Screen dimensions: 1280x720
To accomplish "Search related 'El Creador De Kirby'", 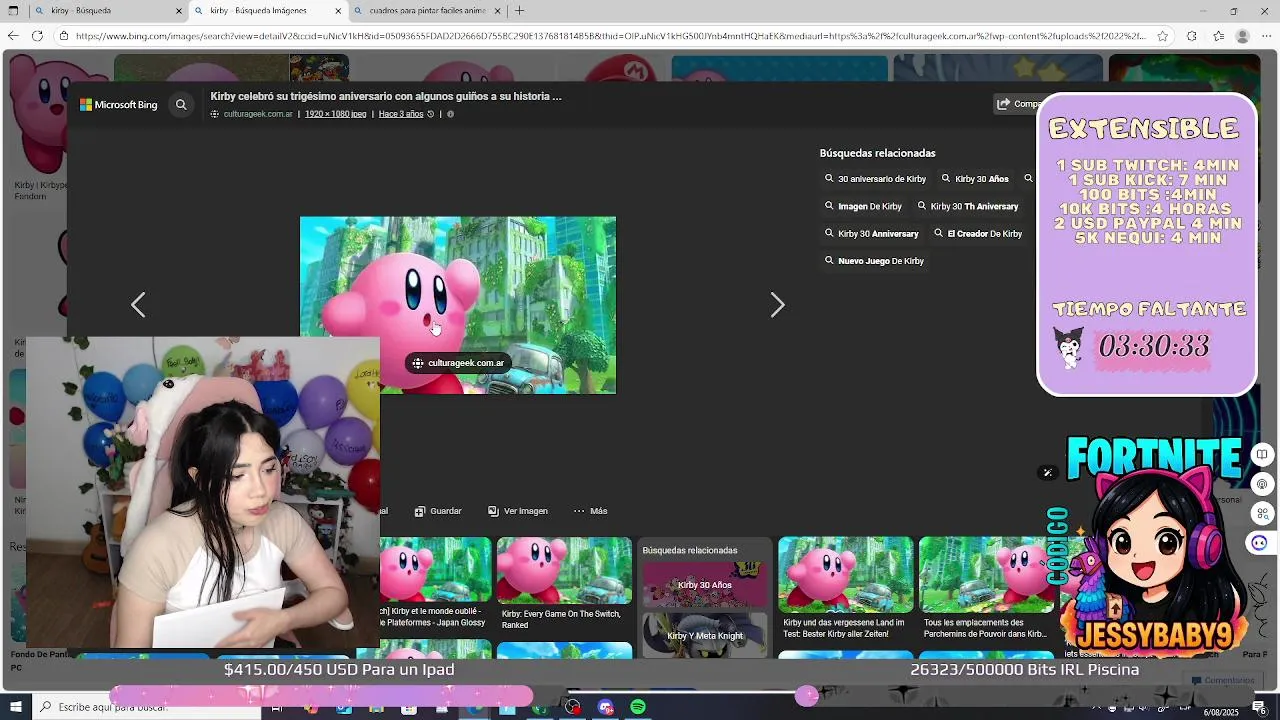I will [978, 233].
